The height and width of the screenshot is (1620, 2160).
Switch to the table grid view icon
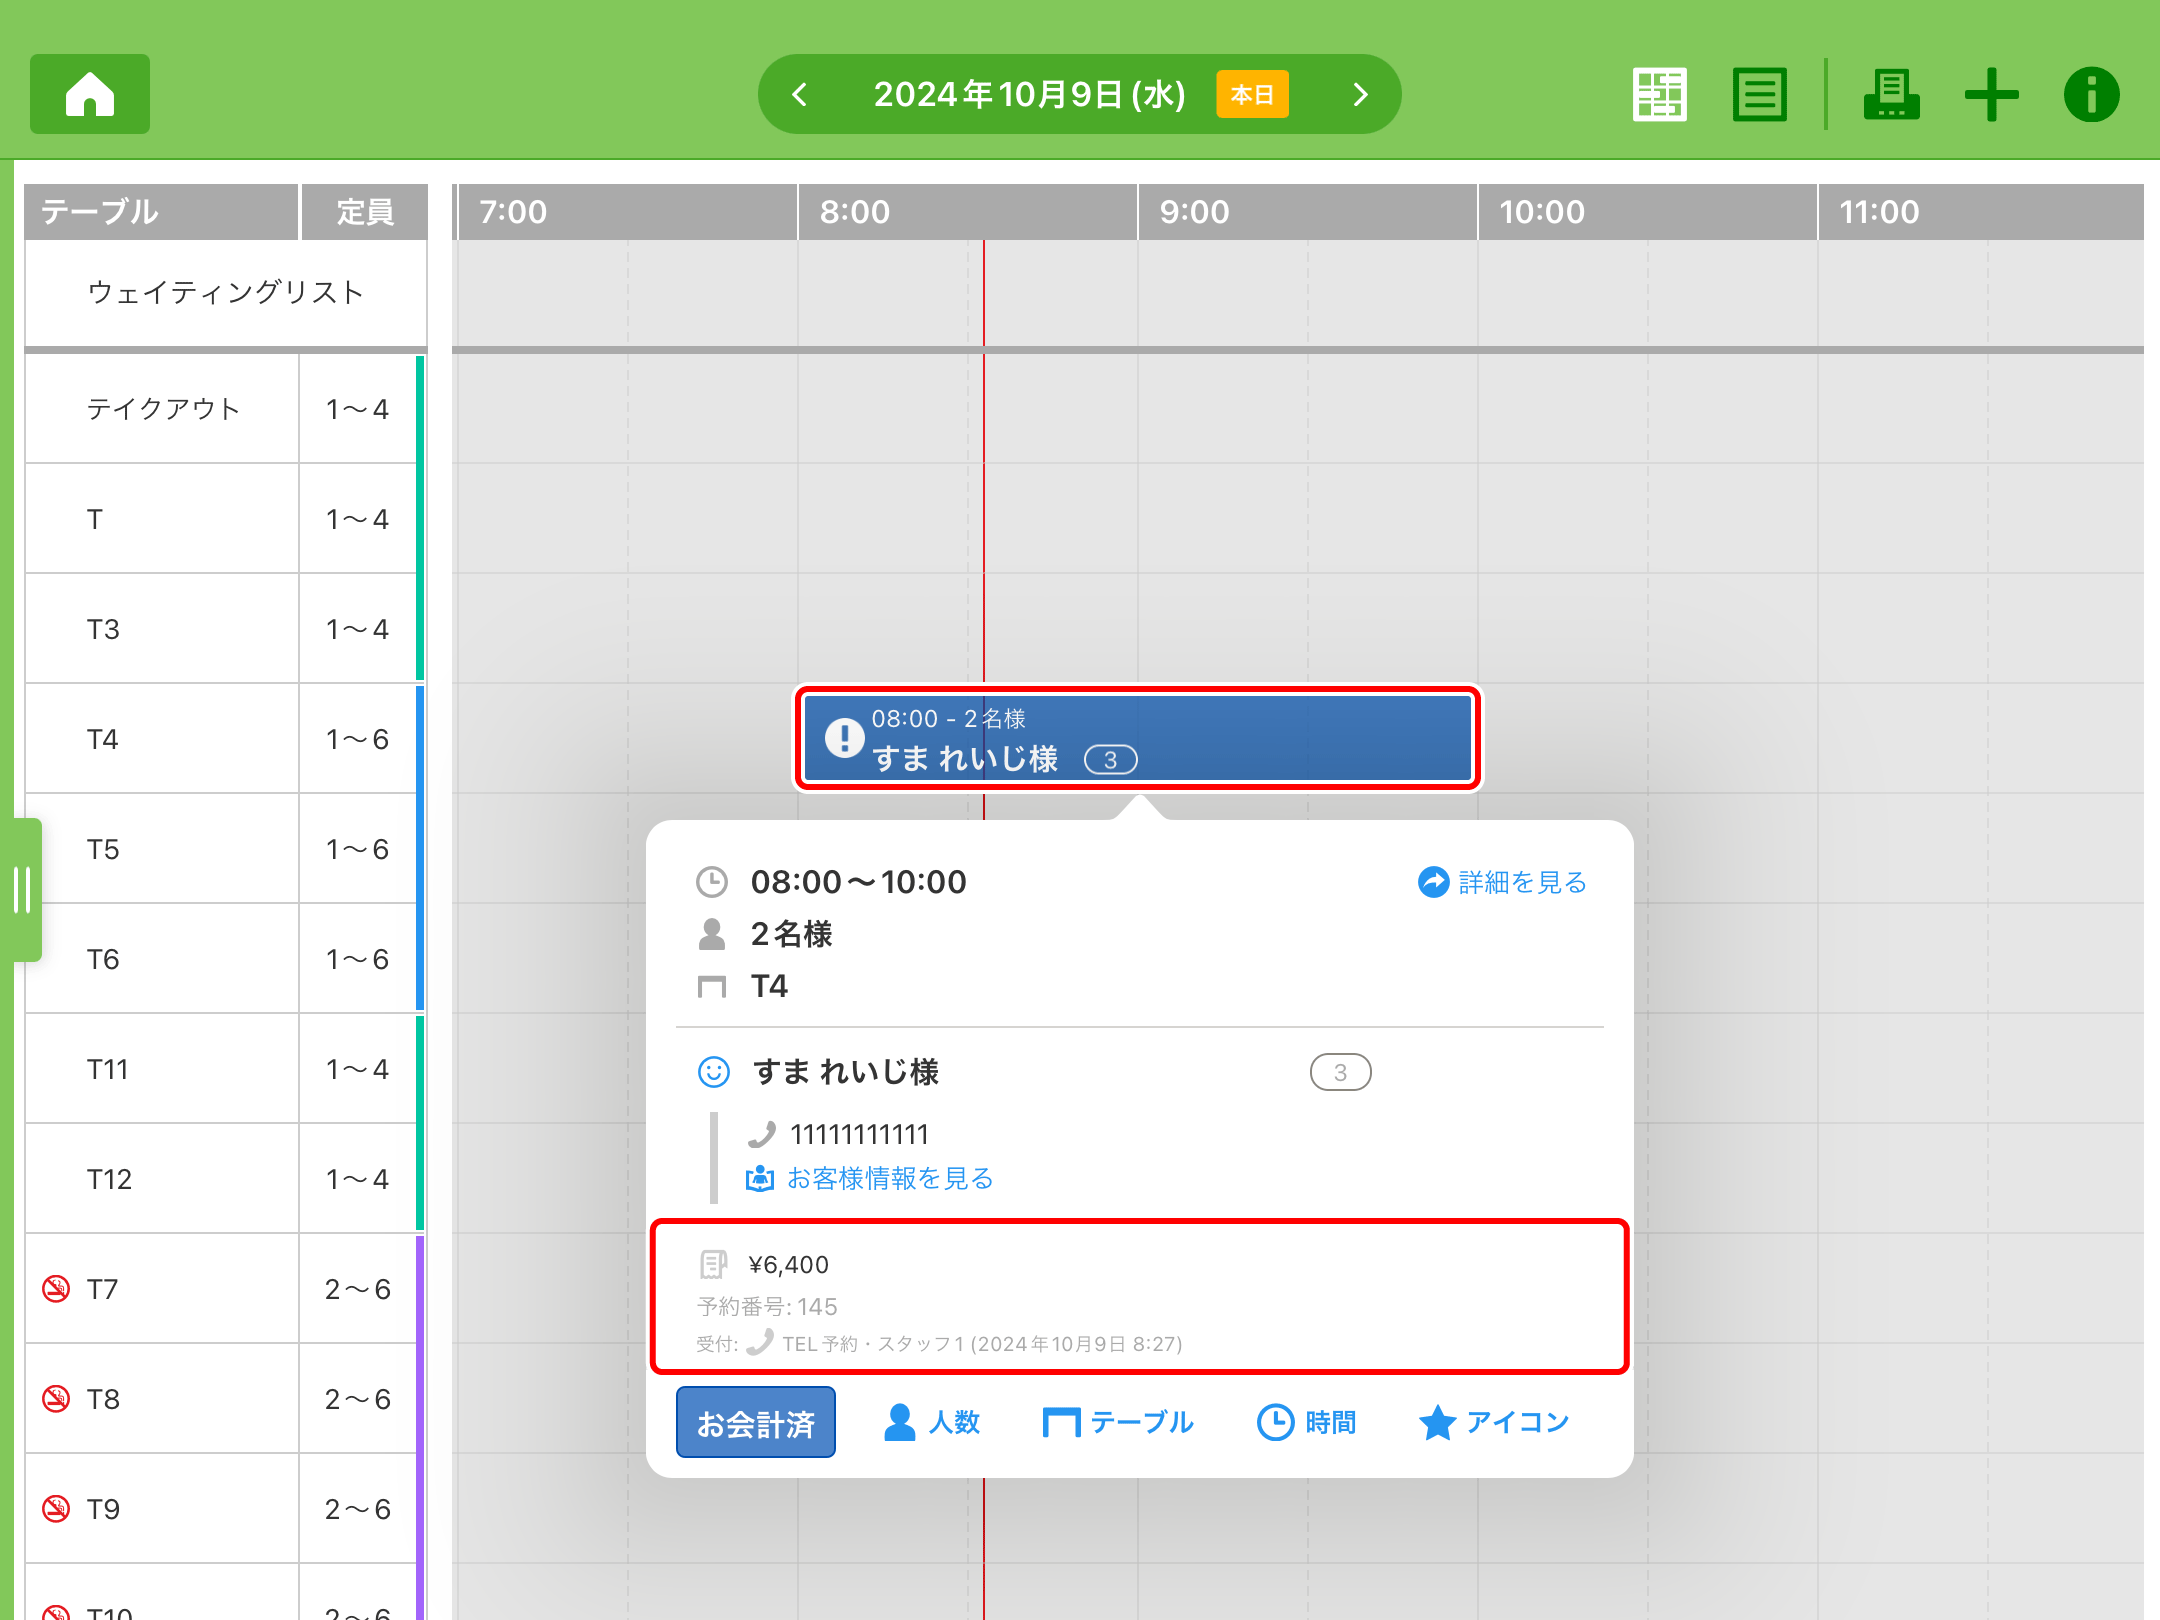(1659, 95)
